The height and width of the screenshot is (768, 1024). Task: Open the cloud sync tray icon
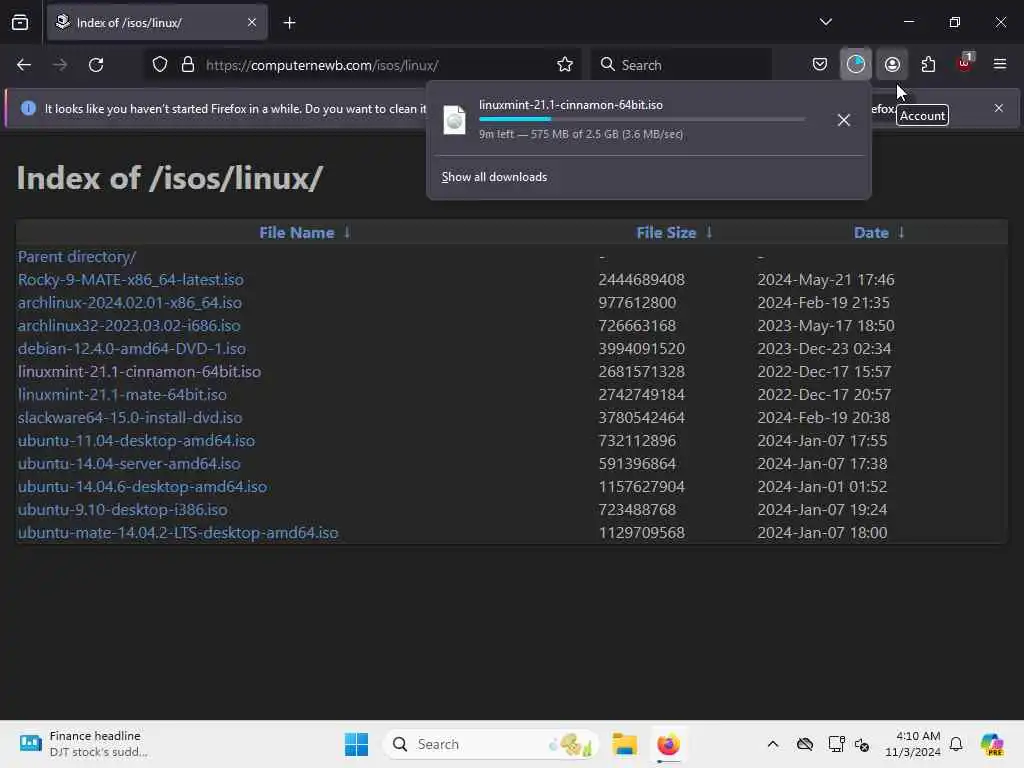pos(805,744)
